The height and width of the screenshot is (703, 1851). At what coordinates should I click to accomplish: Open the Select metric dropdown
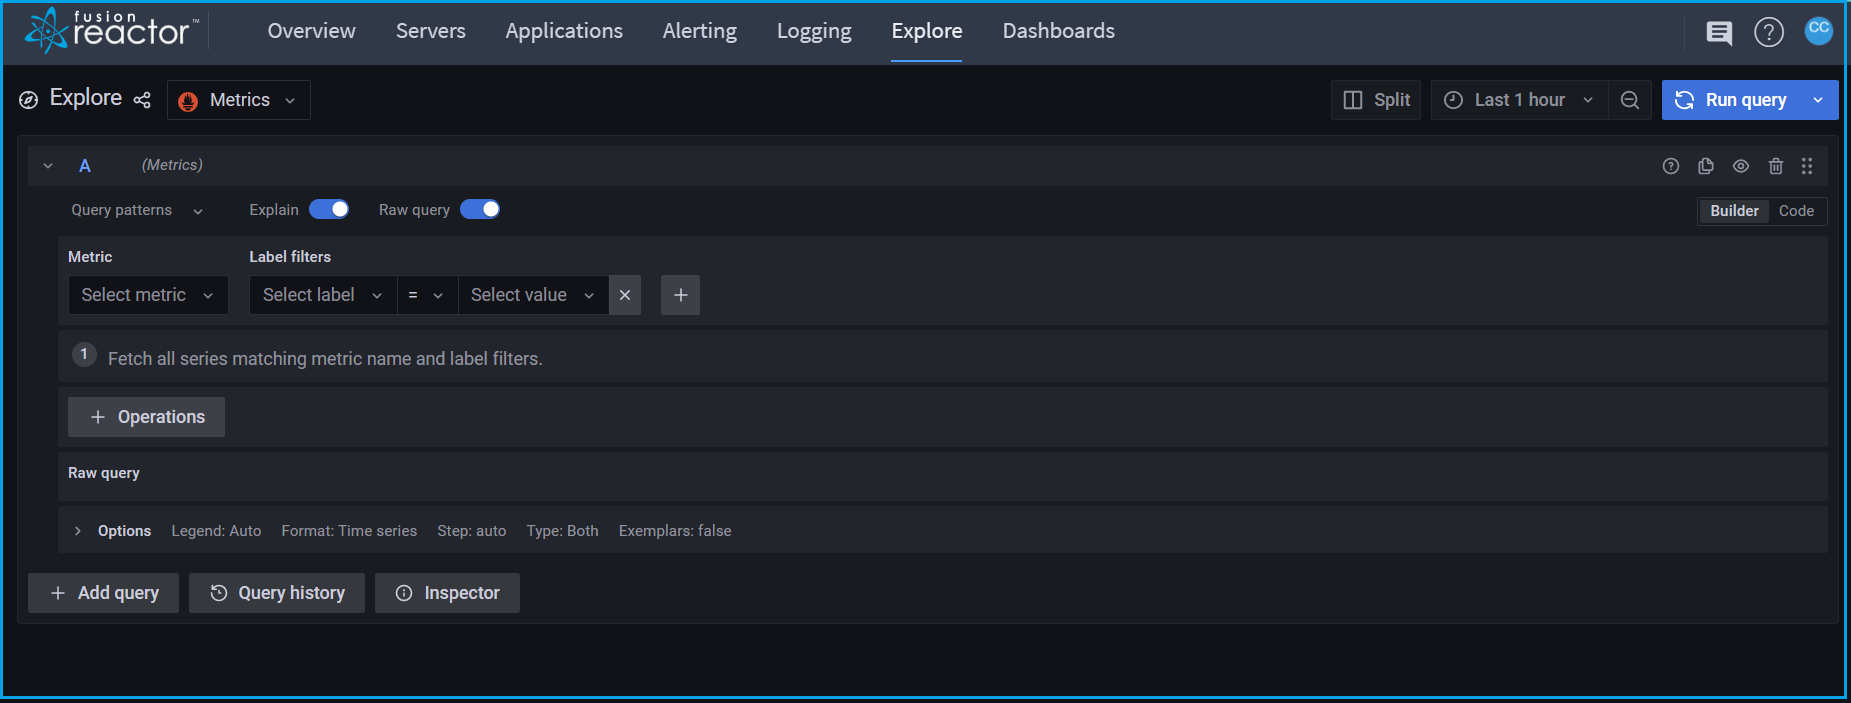click(x=147, y=295)
